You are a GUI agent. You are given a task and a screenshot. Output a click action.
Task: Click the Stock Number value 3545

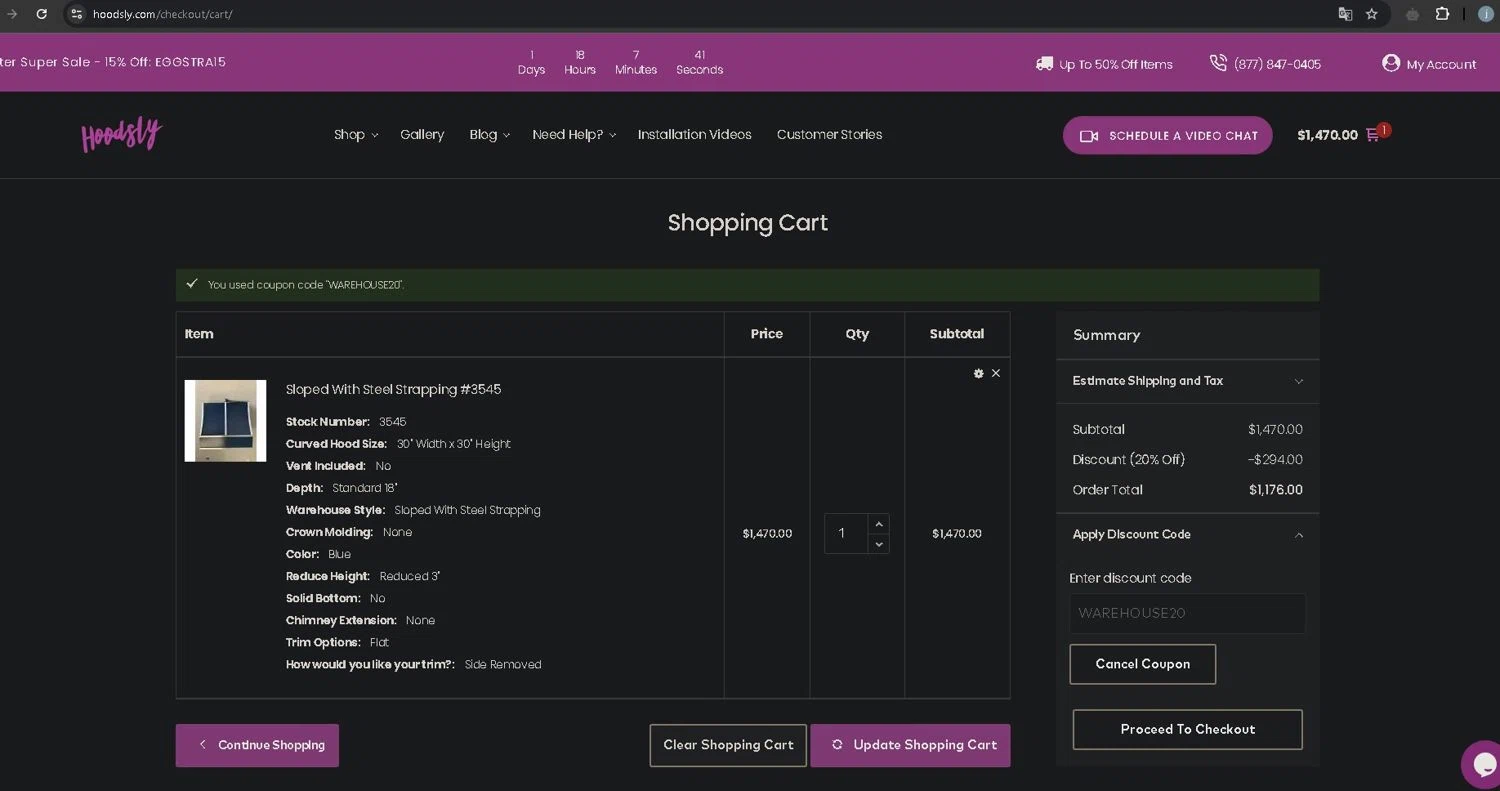click(x=392, y=422)
